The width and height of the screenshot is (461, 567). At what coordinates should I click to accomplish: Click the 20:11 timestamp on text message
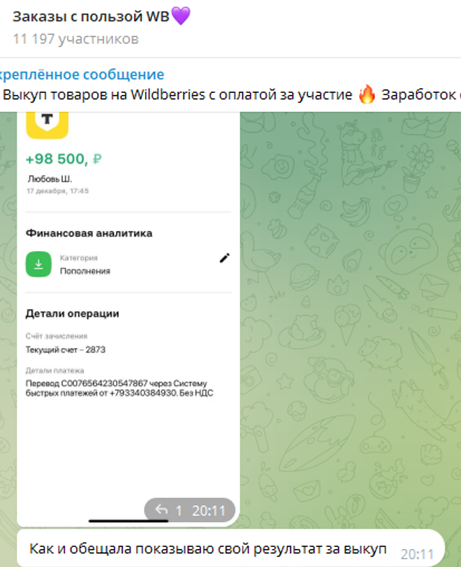(x=417, y=554)
